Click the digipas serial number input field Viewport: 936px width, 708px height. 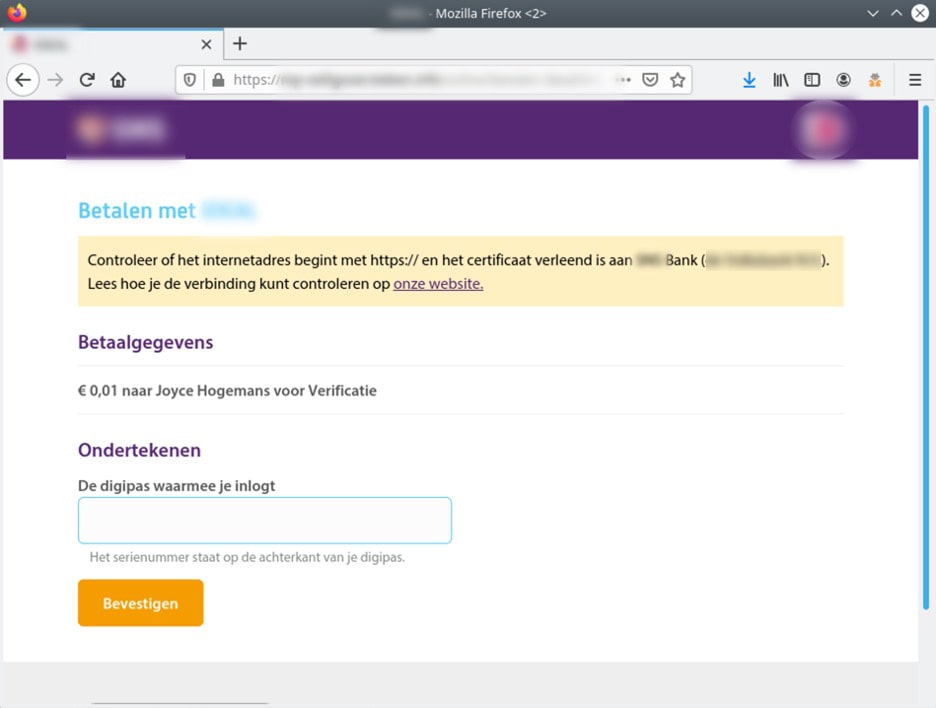point(264,520)
